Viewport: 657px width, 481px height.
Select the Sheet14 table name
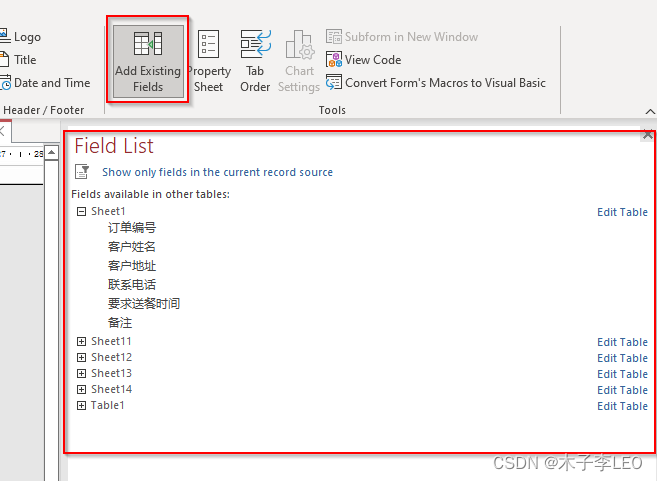(x=111, y=389)
